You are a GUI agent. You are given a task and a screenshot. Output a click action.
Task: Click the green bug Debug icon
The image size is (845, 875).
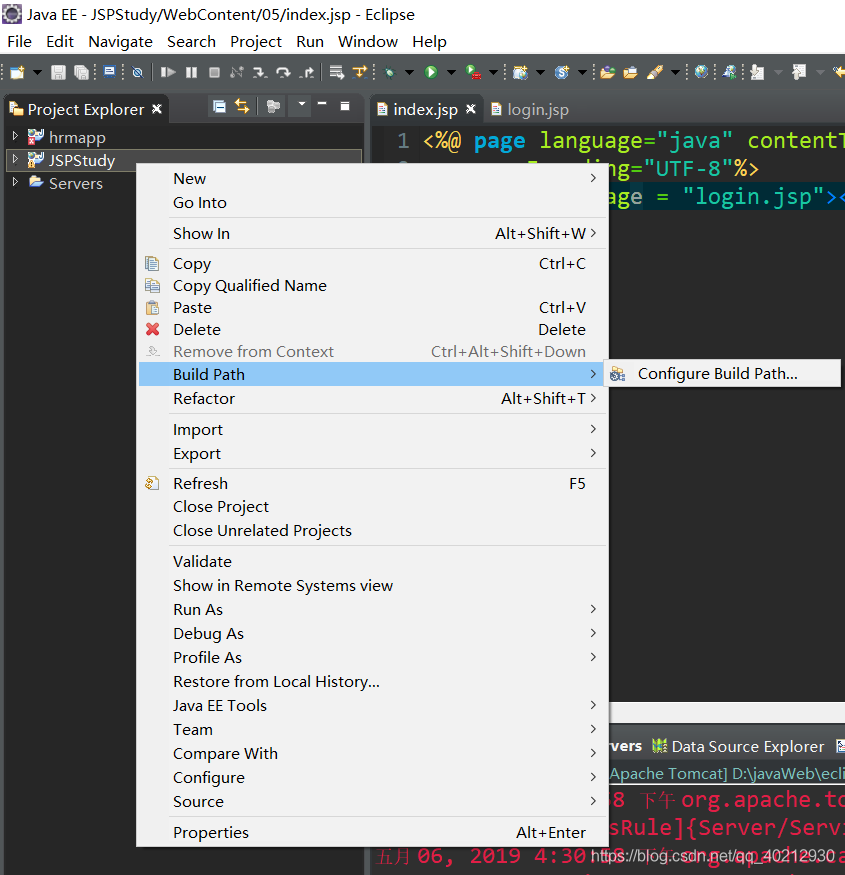click(x=390, y=72)
